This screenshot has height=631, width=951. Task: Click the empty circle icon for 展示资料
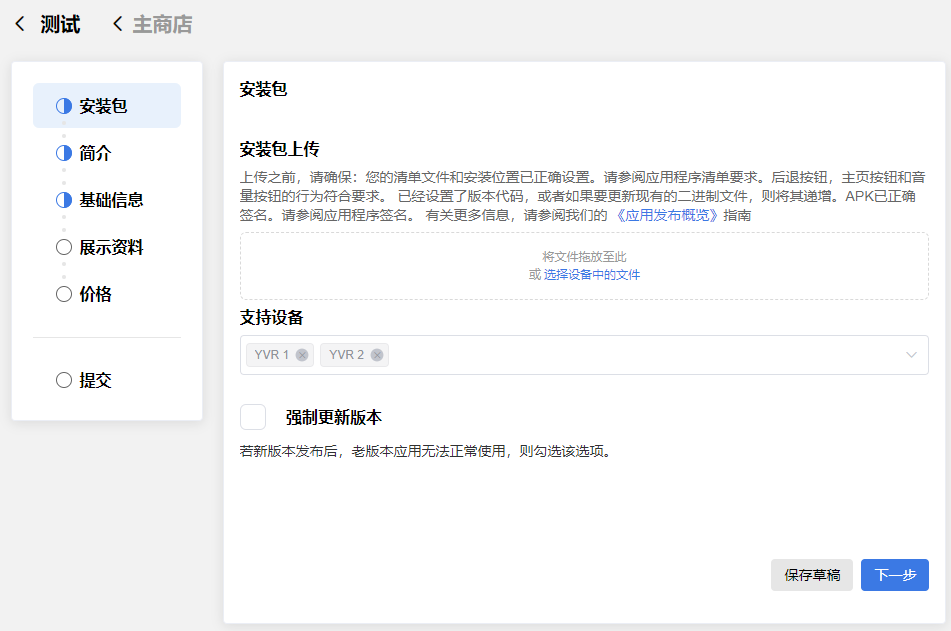64,247
